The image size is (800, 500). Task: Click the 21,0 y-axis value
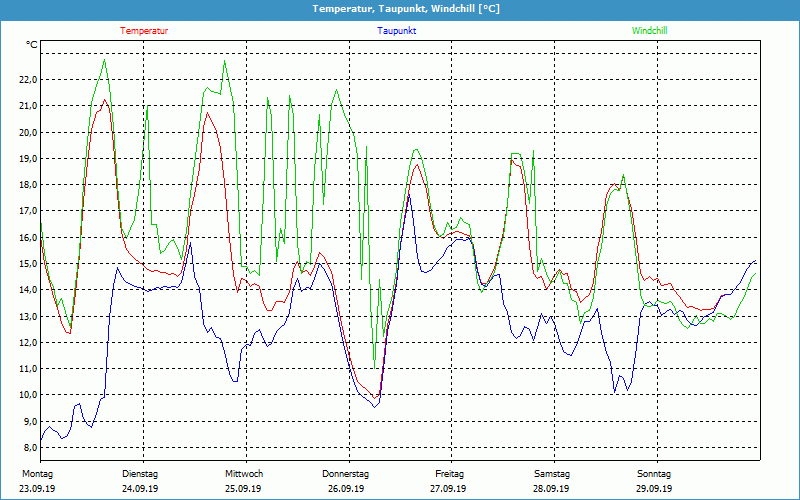pyautogui.click(x=28, y=106)
